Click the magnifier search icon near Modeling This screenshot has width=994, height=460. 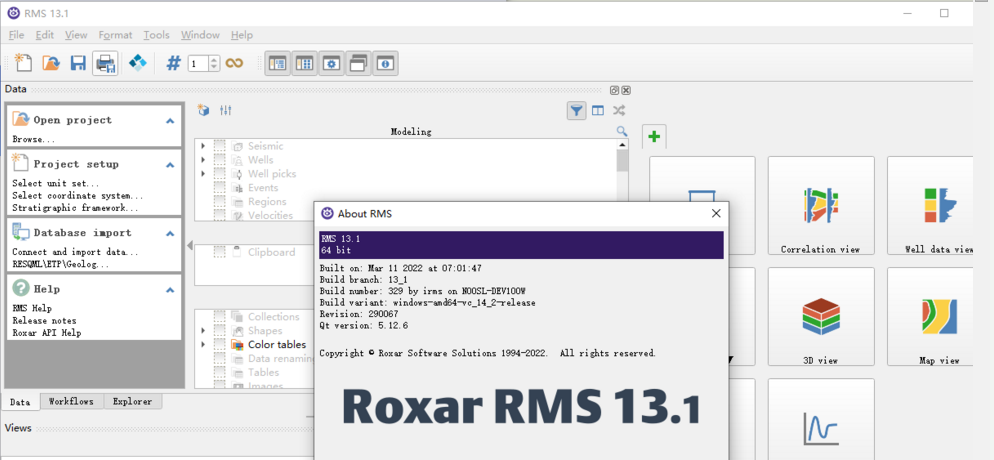coord(622,131)
